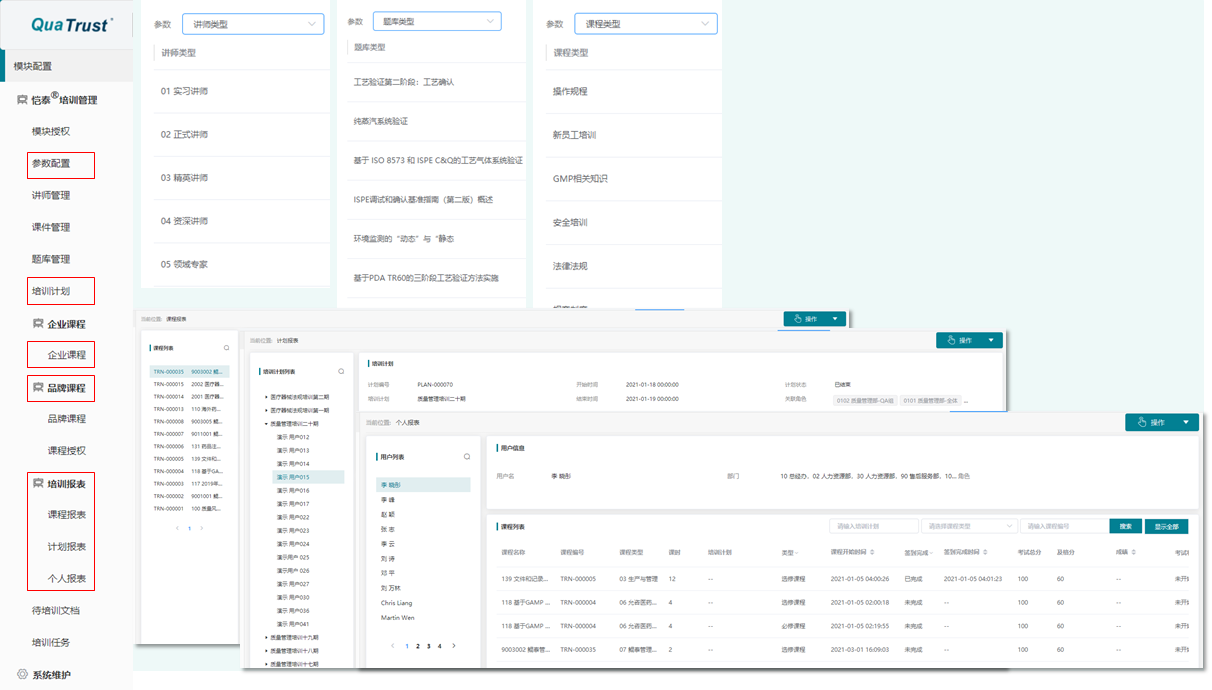Expand the 医疗器械法规培训第二期 tree node

(x=266, y=397)
